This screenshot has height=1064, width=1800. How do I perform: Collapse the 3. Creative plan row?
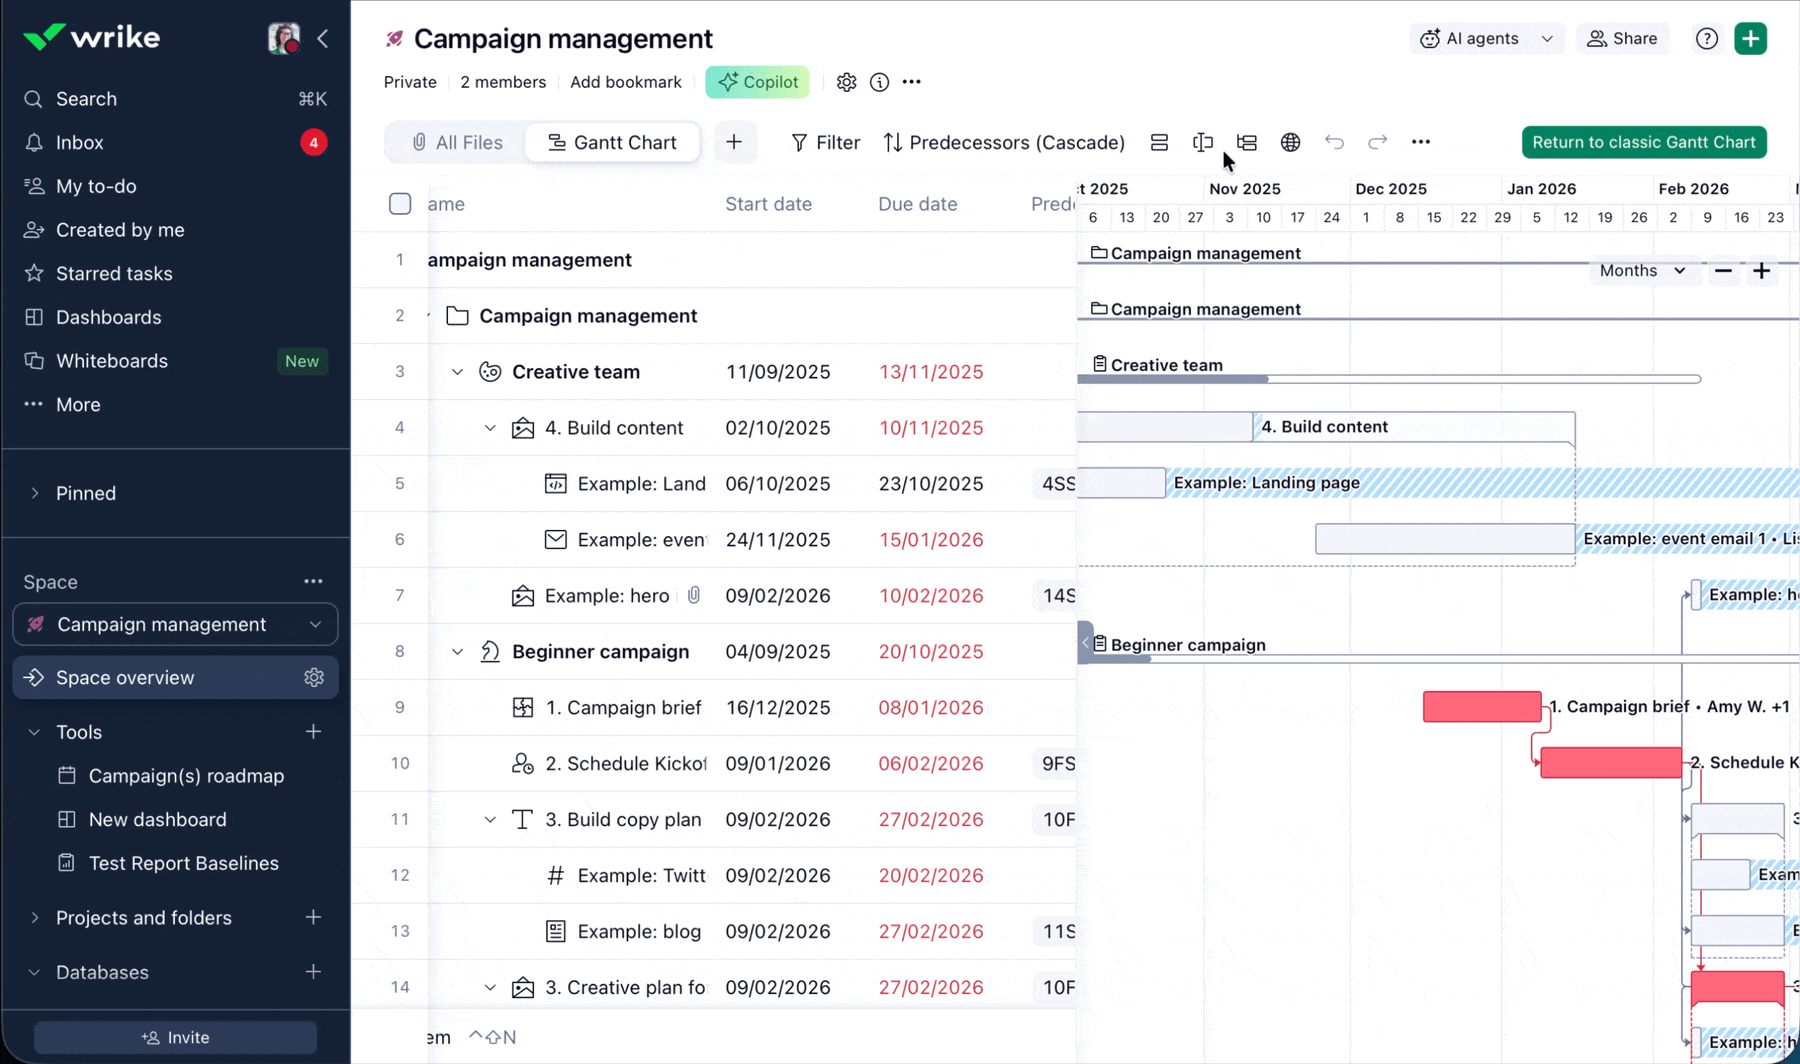(x=490, y=988)
